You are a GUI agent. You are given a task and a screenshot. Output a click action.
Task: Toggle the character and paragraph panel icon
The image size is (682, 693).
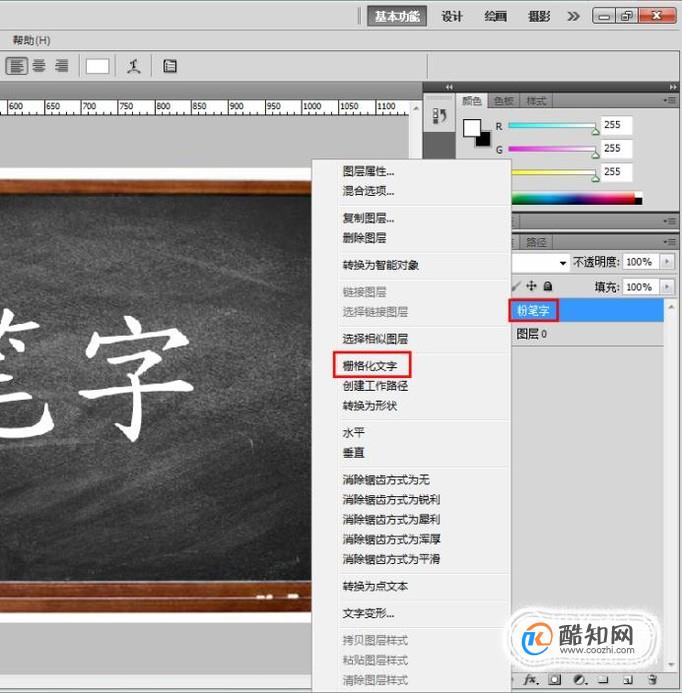click(170, 66)
